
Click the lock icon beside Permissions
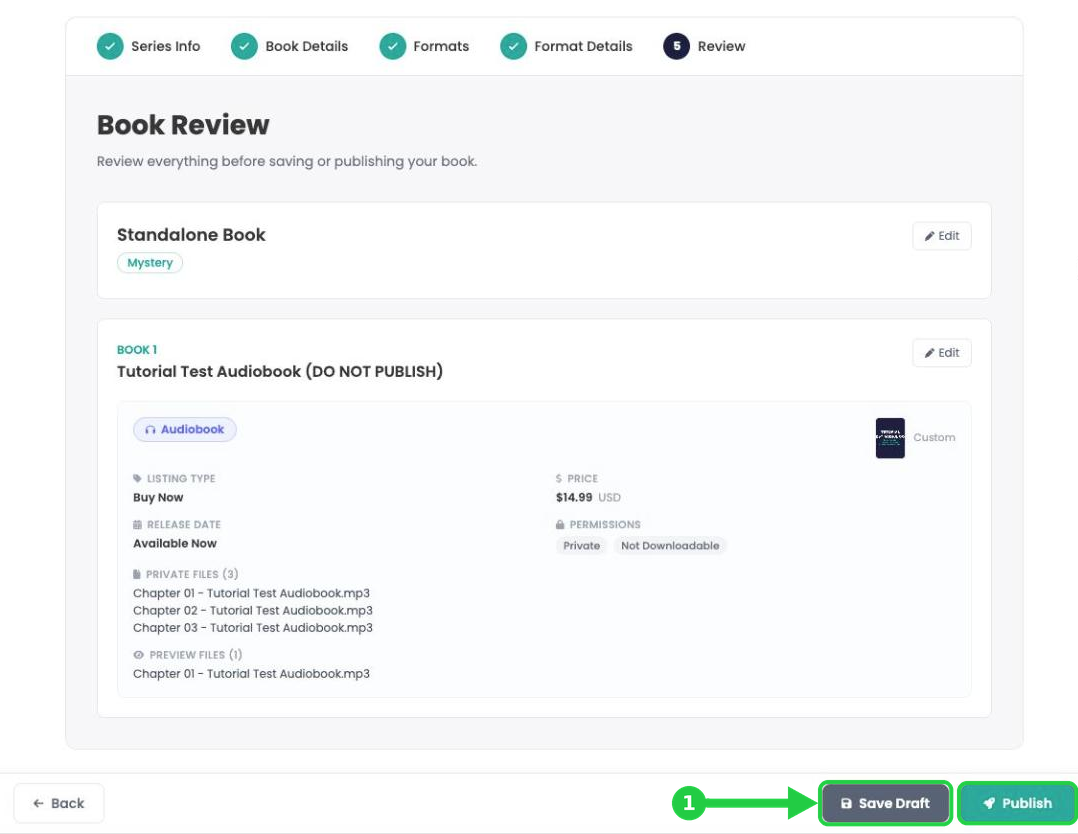pyautogui.click(x=560, y=525)
